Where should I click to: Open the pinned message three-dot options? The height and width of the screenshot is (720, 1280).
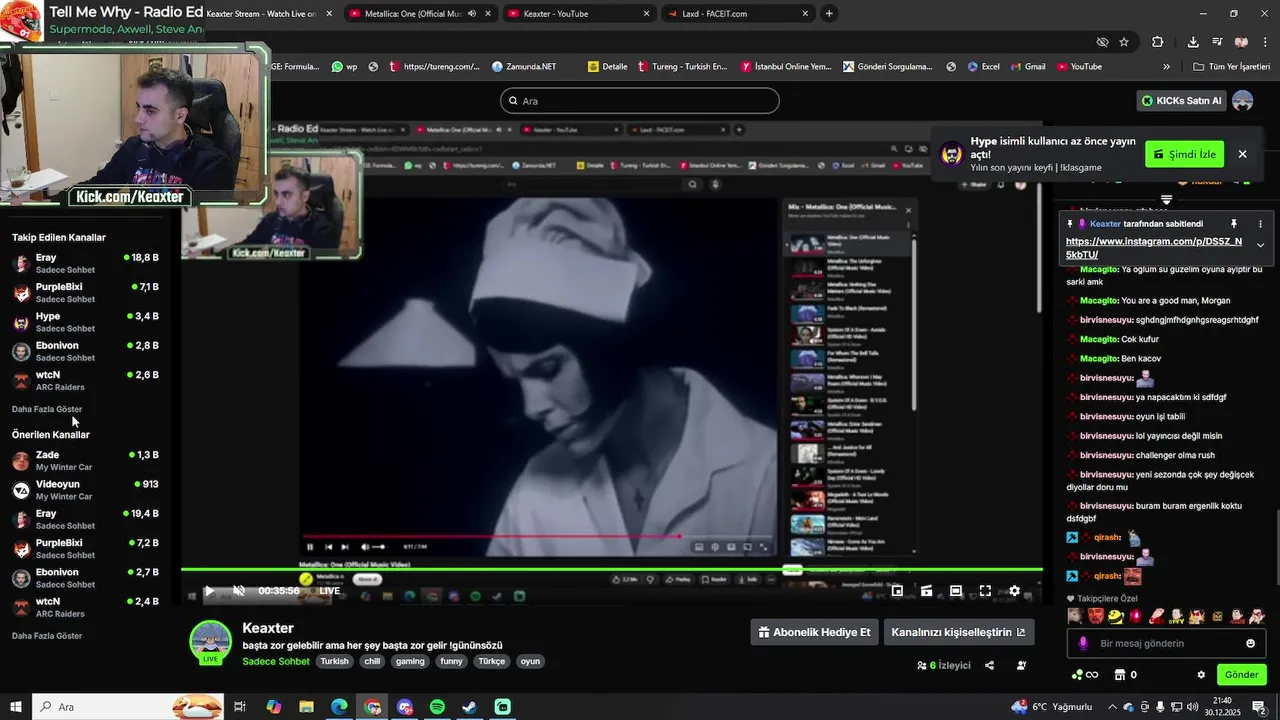pyautogui.click(x=1260, y=224)
